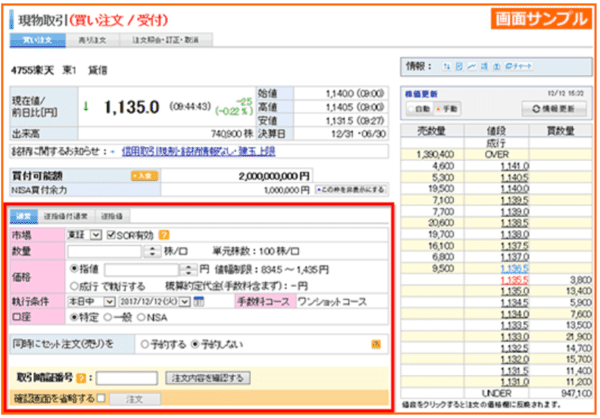Open the calendar icon next to execution date

198,302
